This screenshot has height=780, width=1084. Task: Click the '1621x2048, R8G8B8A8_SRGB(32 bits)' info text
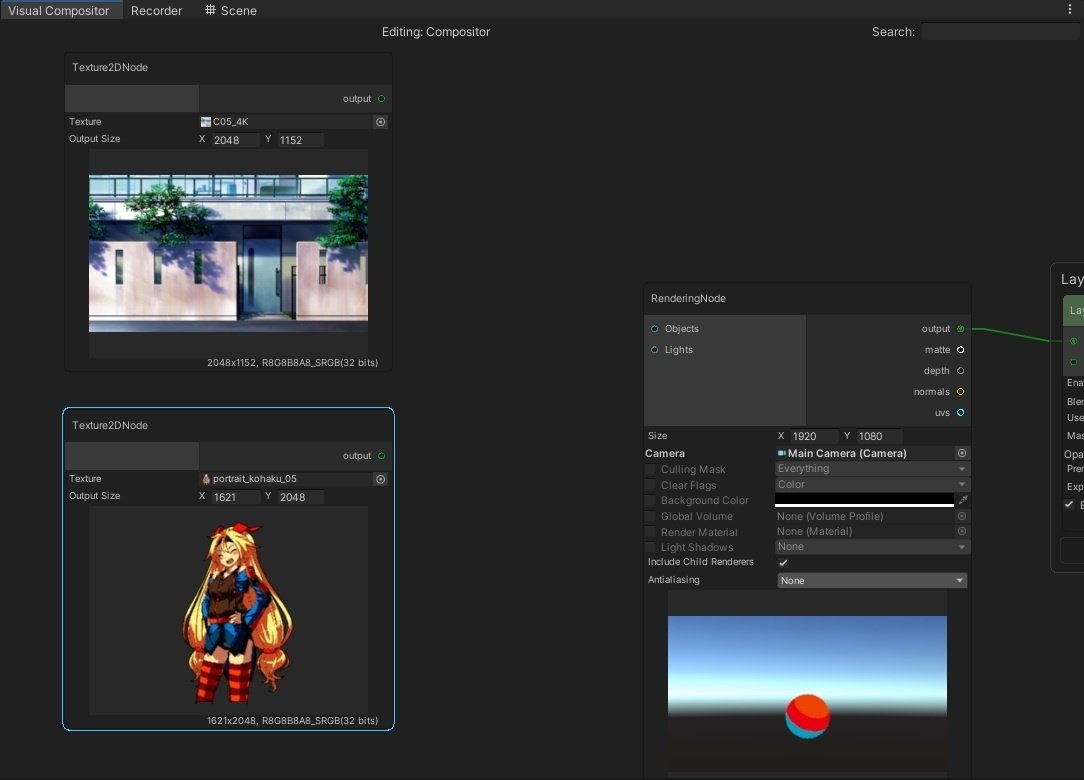click(x=292, y=721)
